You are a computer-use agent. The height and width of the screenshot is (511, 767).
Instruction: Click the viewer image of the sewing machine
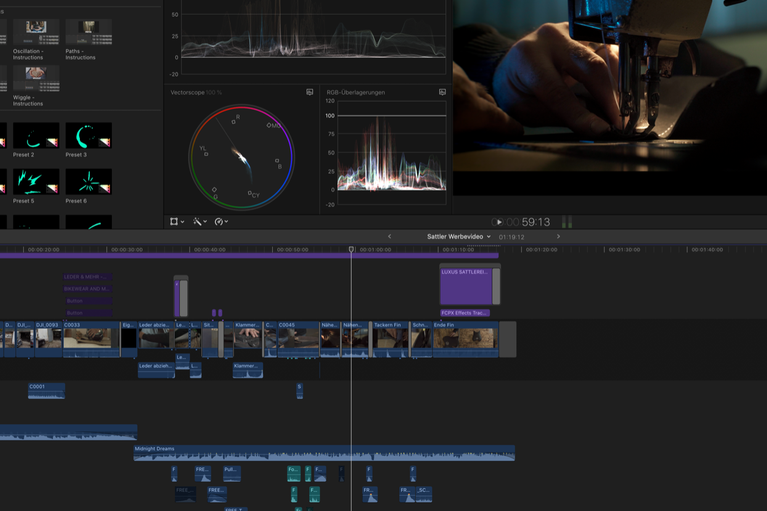click(x=609, y=86)
